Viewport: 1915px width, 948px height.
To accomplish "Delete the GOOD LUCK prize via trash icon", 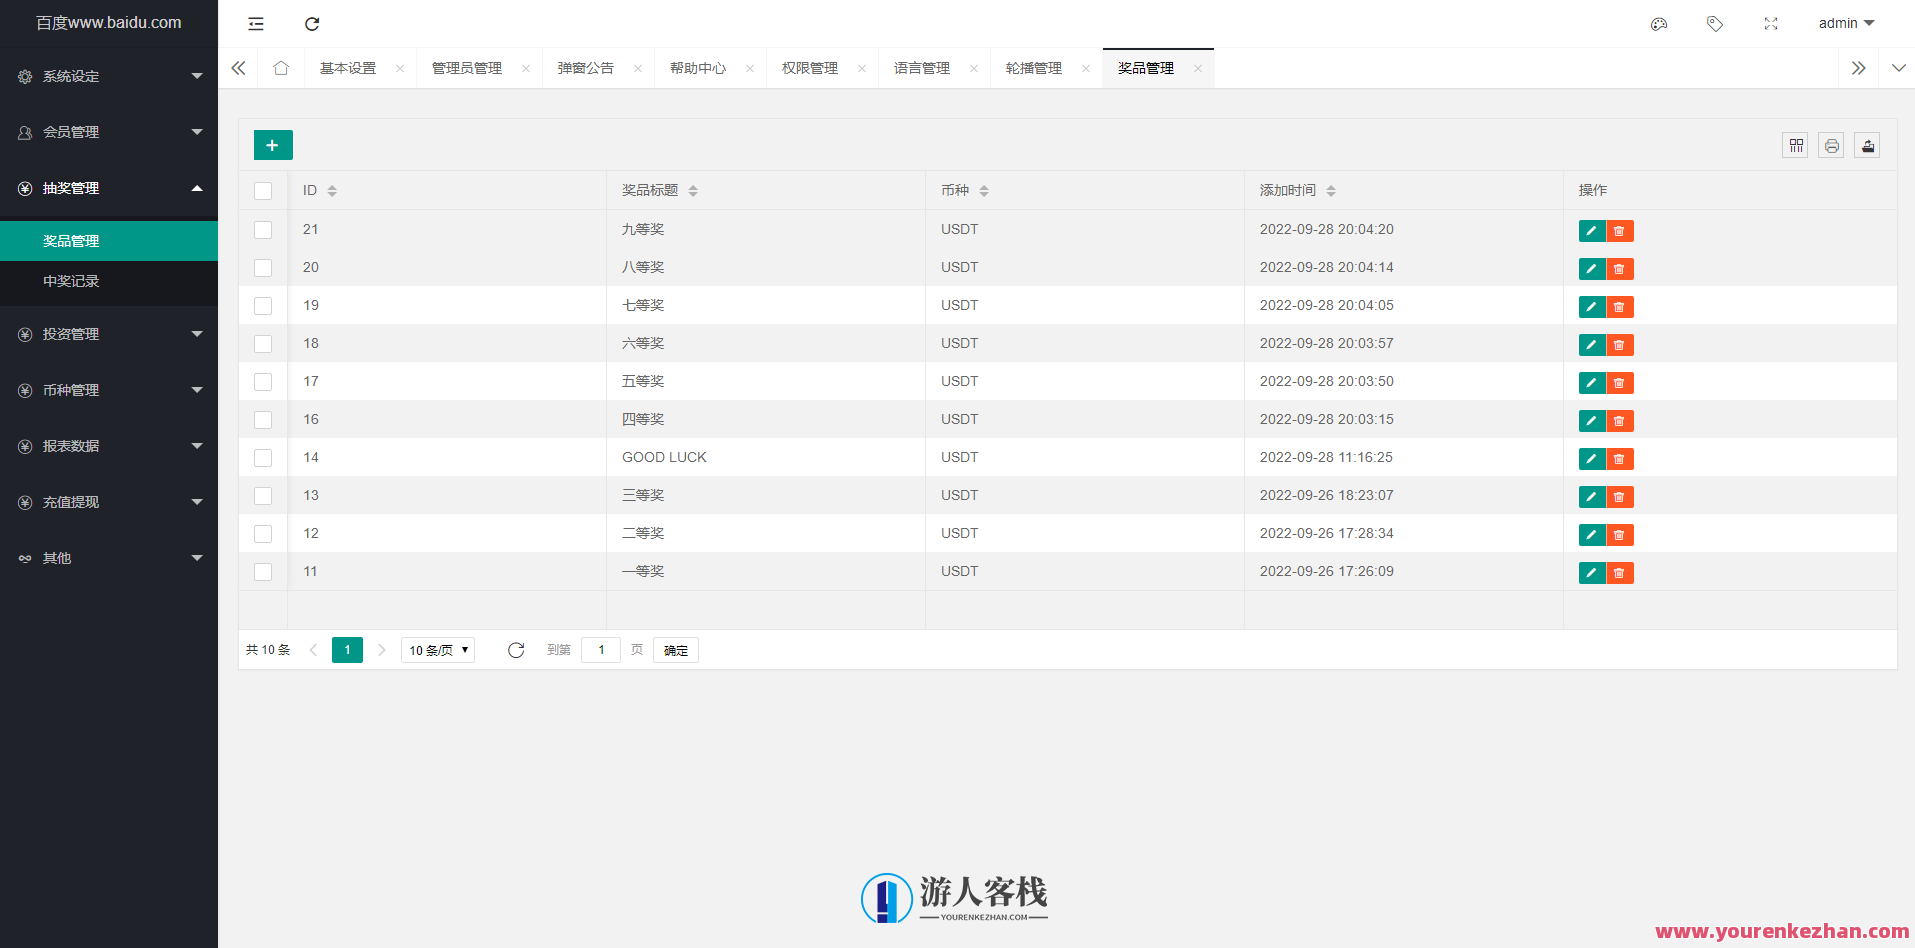I will 1619,458.
